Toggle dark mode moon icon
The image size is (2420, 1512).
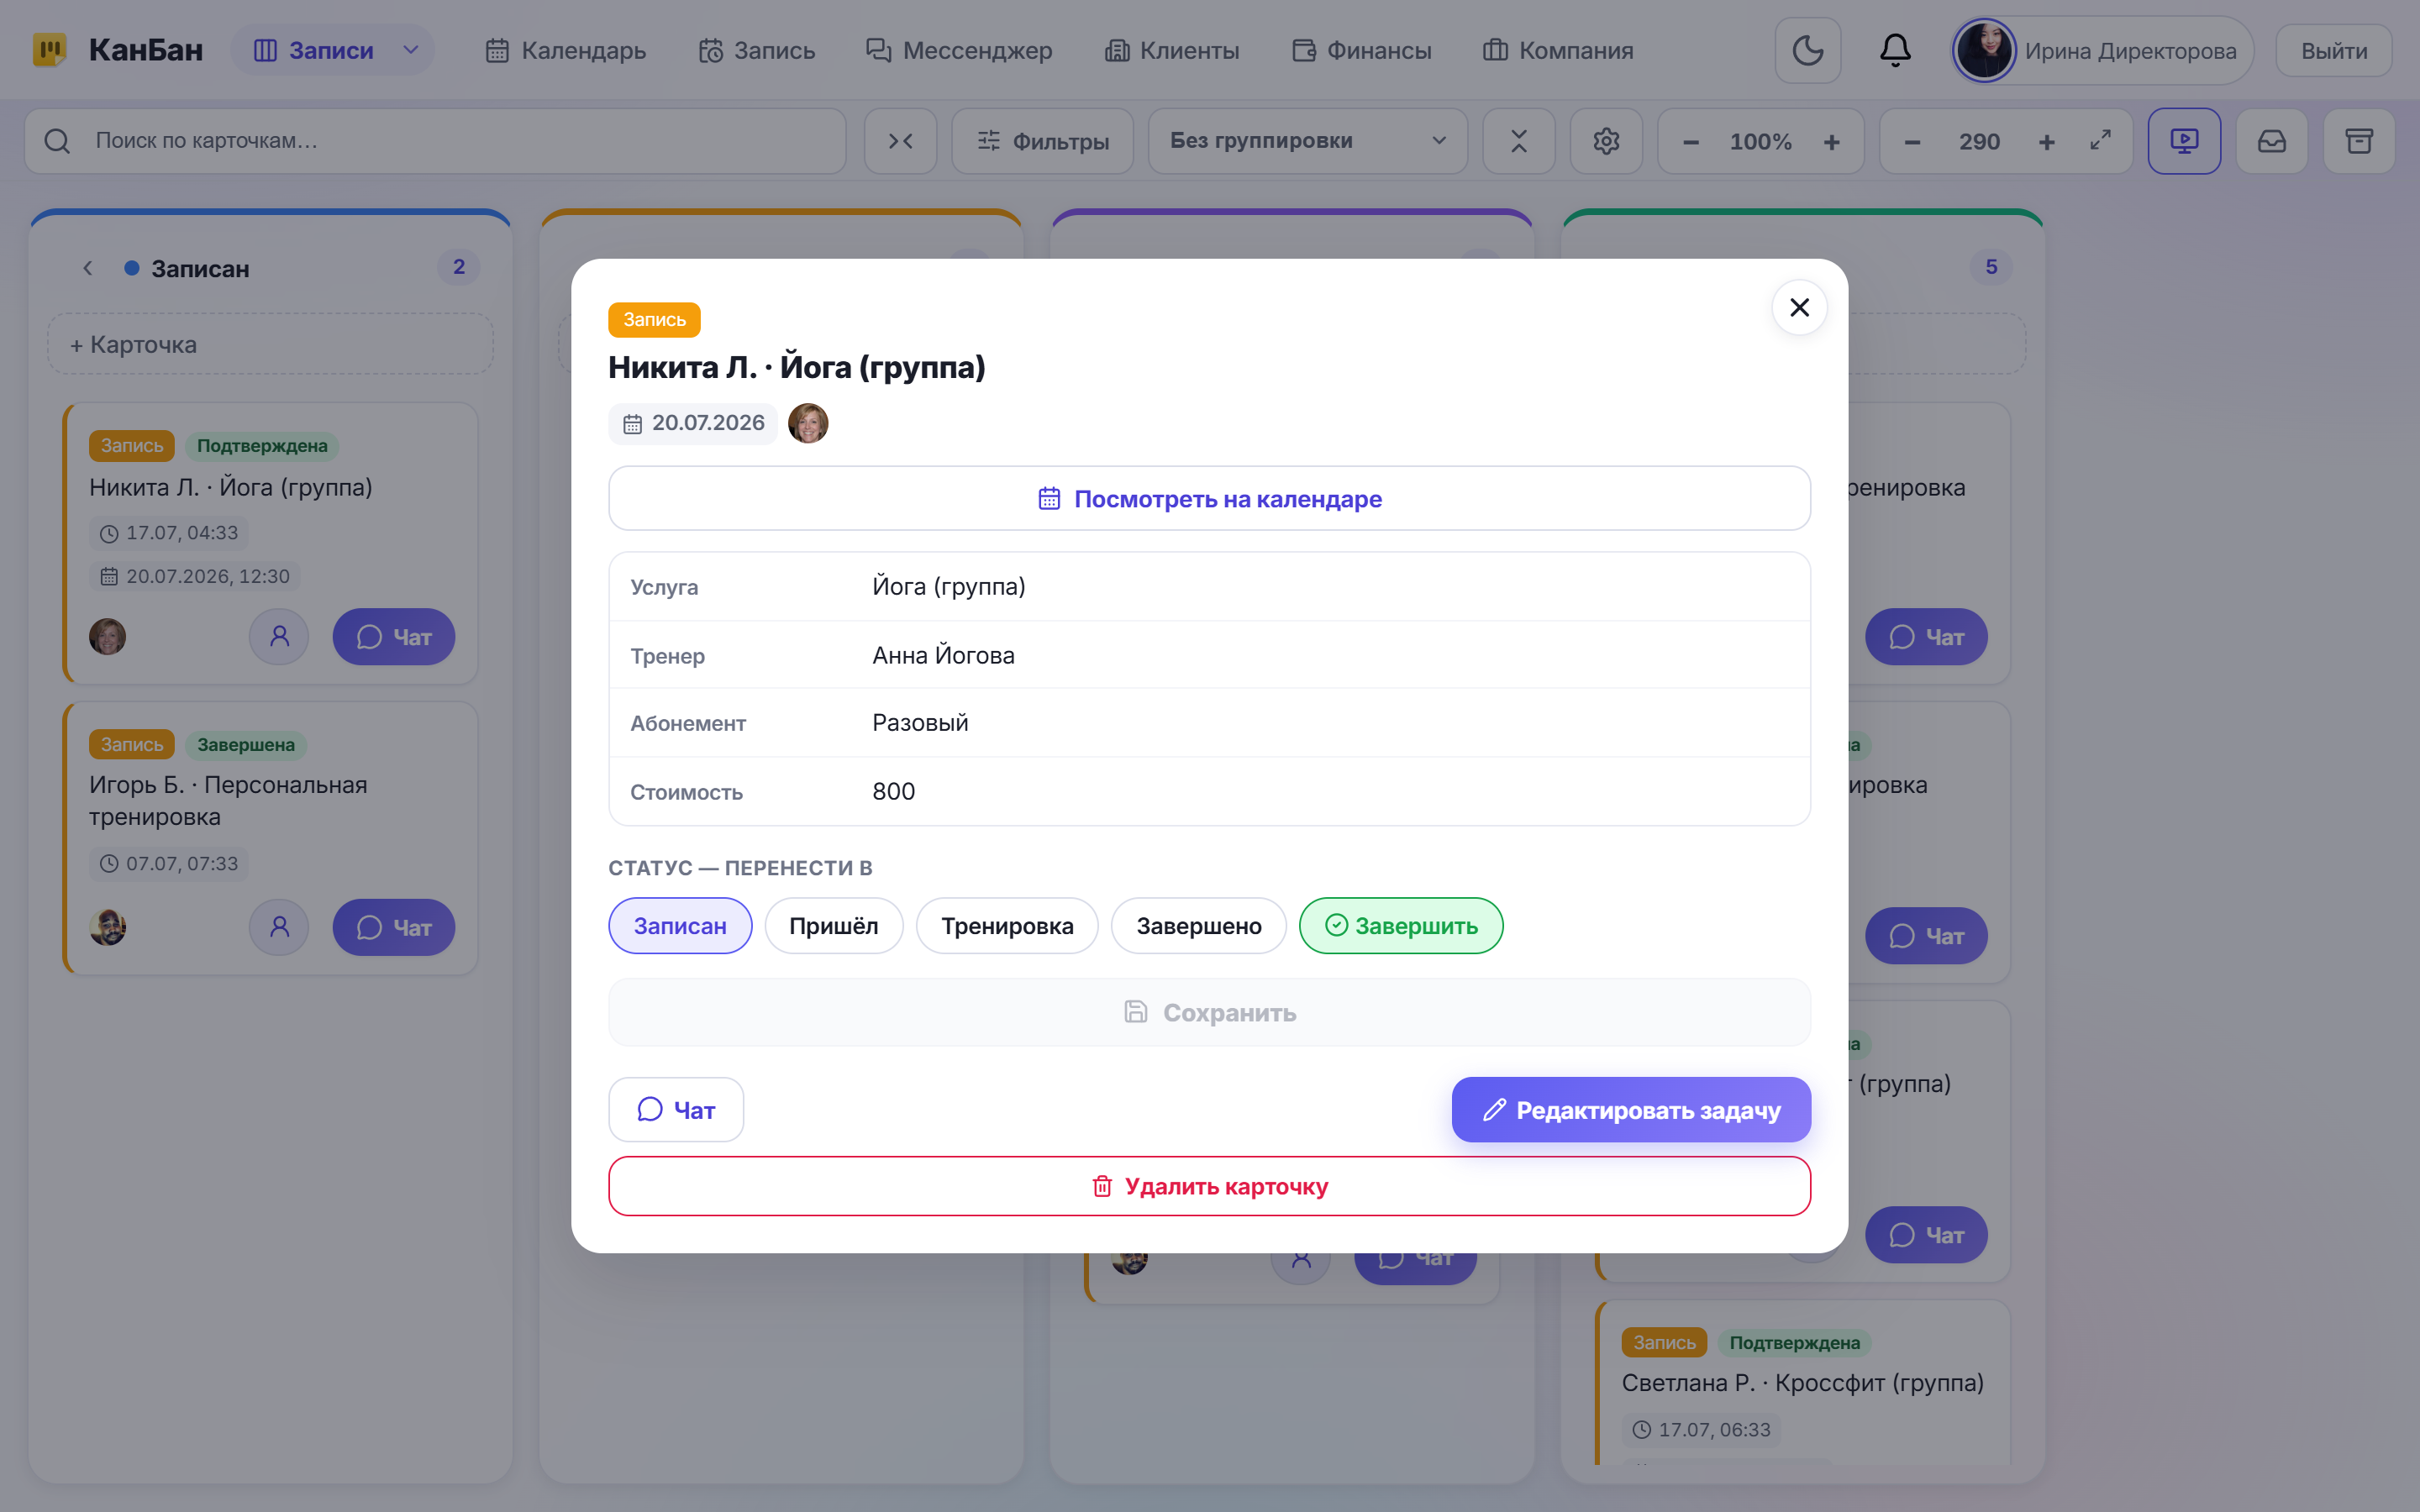point(1807,50)
